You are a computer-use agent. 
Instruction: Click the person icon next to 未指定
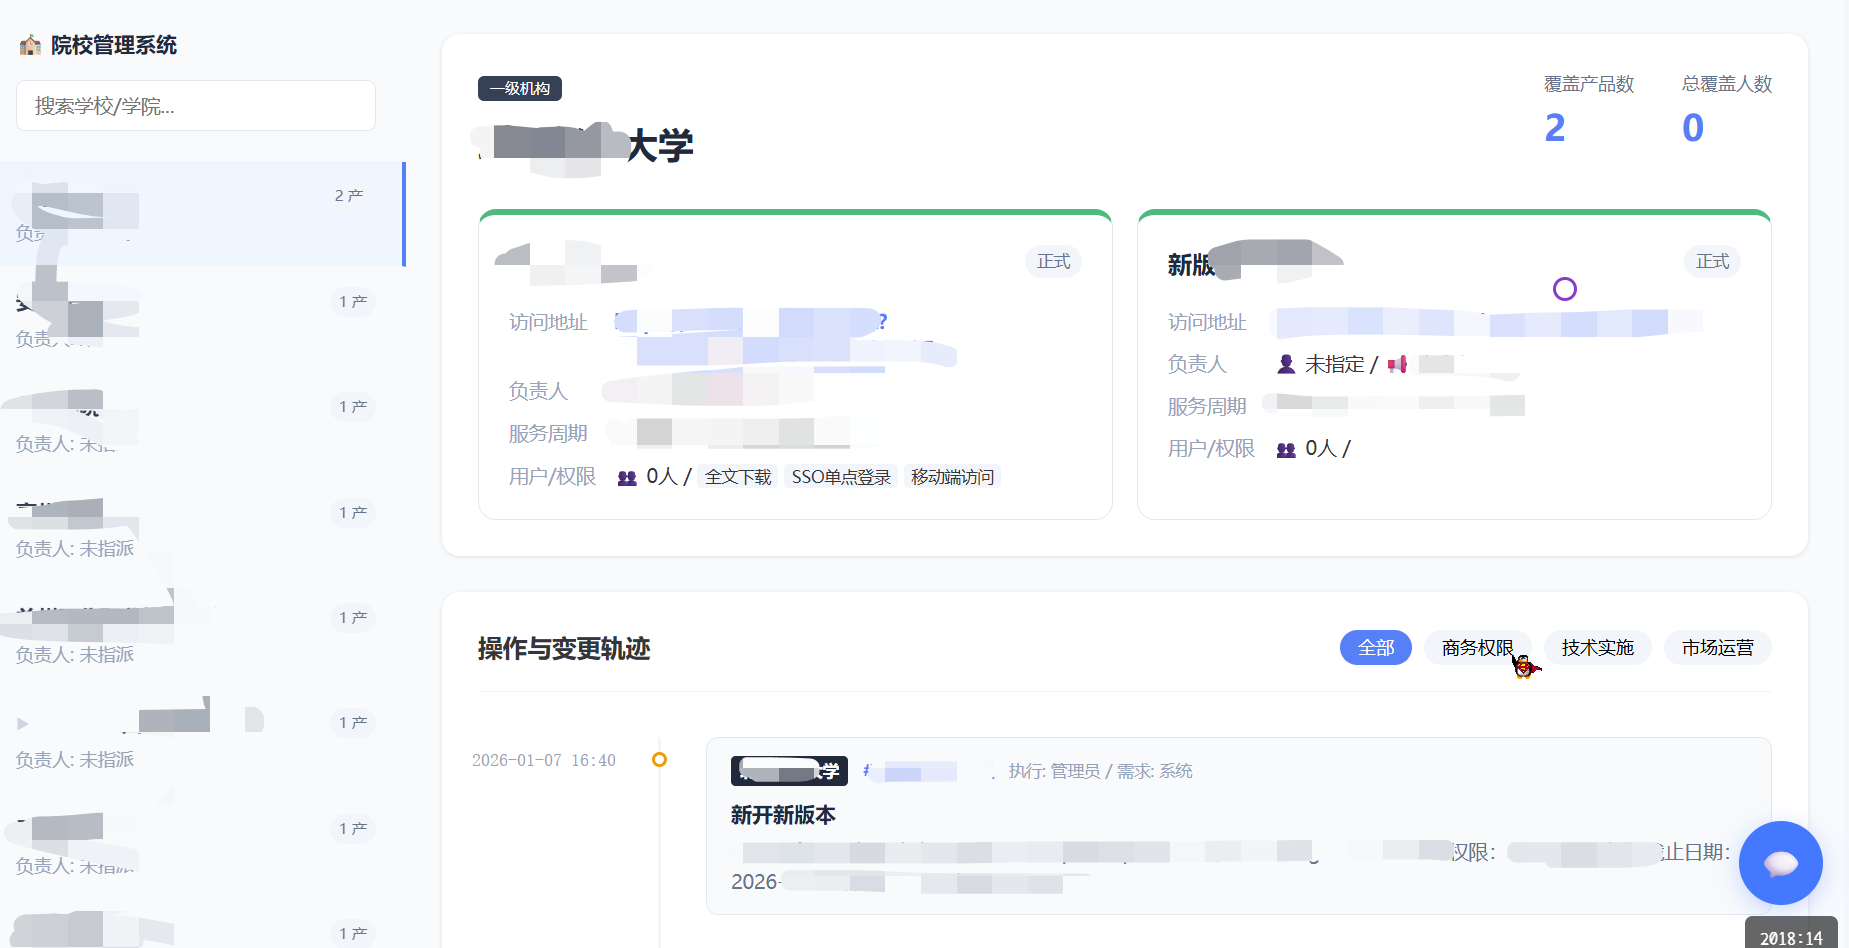tap(1286, 364)
